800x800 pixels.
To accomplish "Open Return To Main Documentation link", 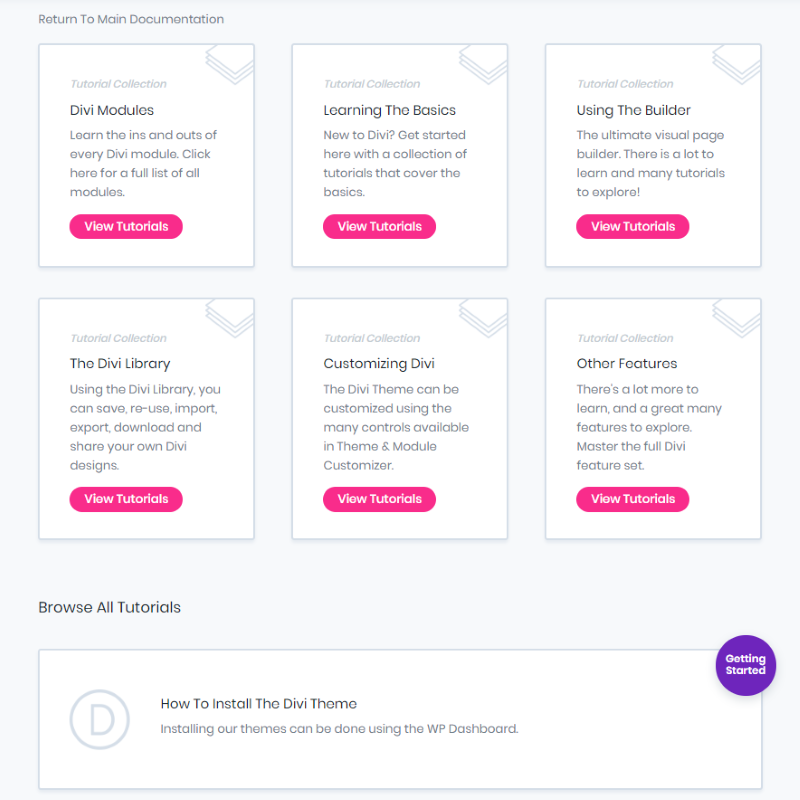I will pos(131,19).
